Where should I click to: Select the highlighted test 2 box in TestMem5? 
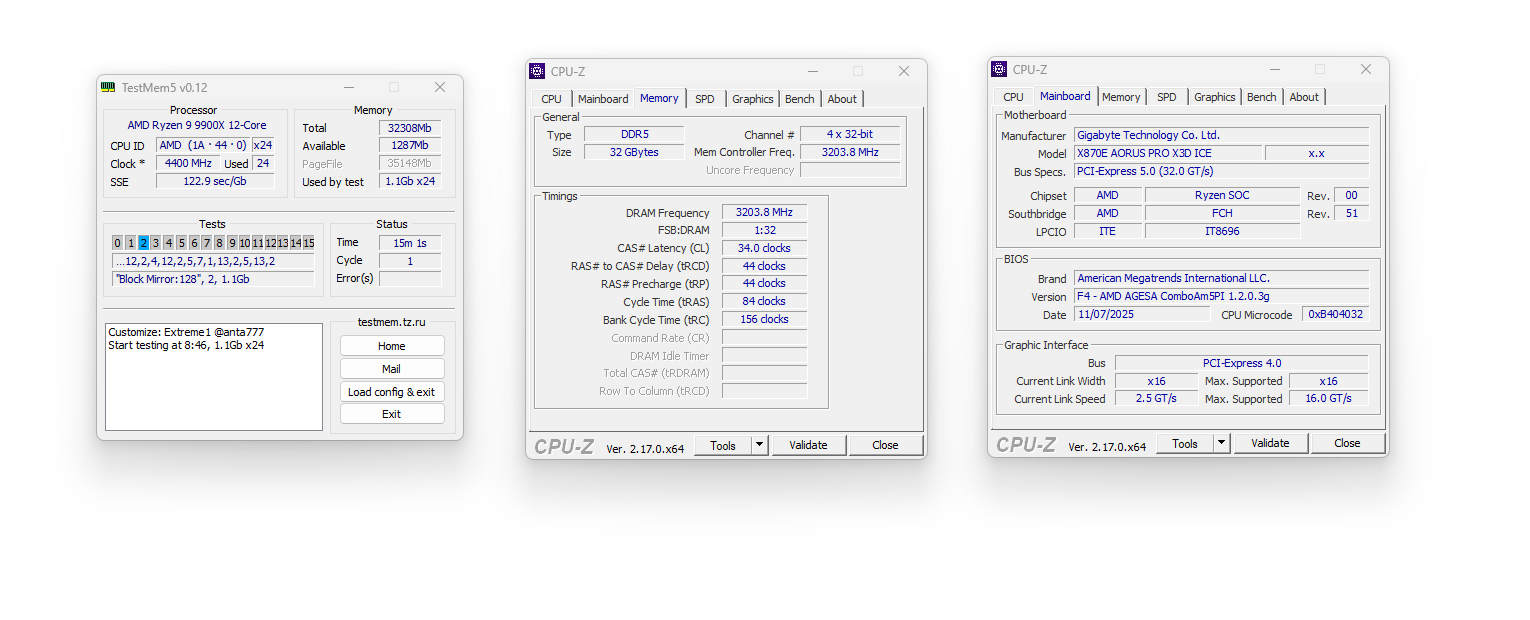[143, 243]
